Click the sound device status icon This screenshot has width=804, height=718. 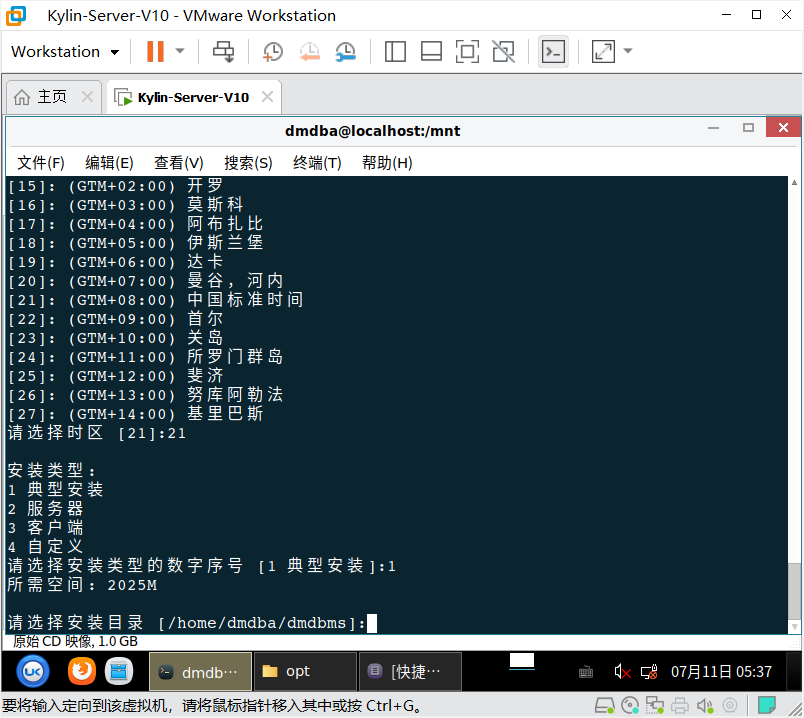(703, 704)
